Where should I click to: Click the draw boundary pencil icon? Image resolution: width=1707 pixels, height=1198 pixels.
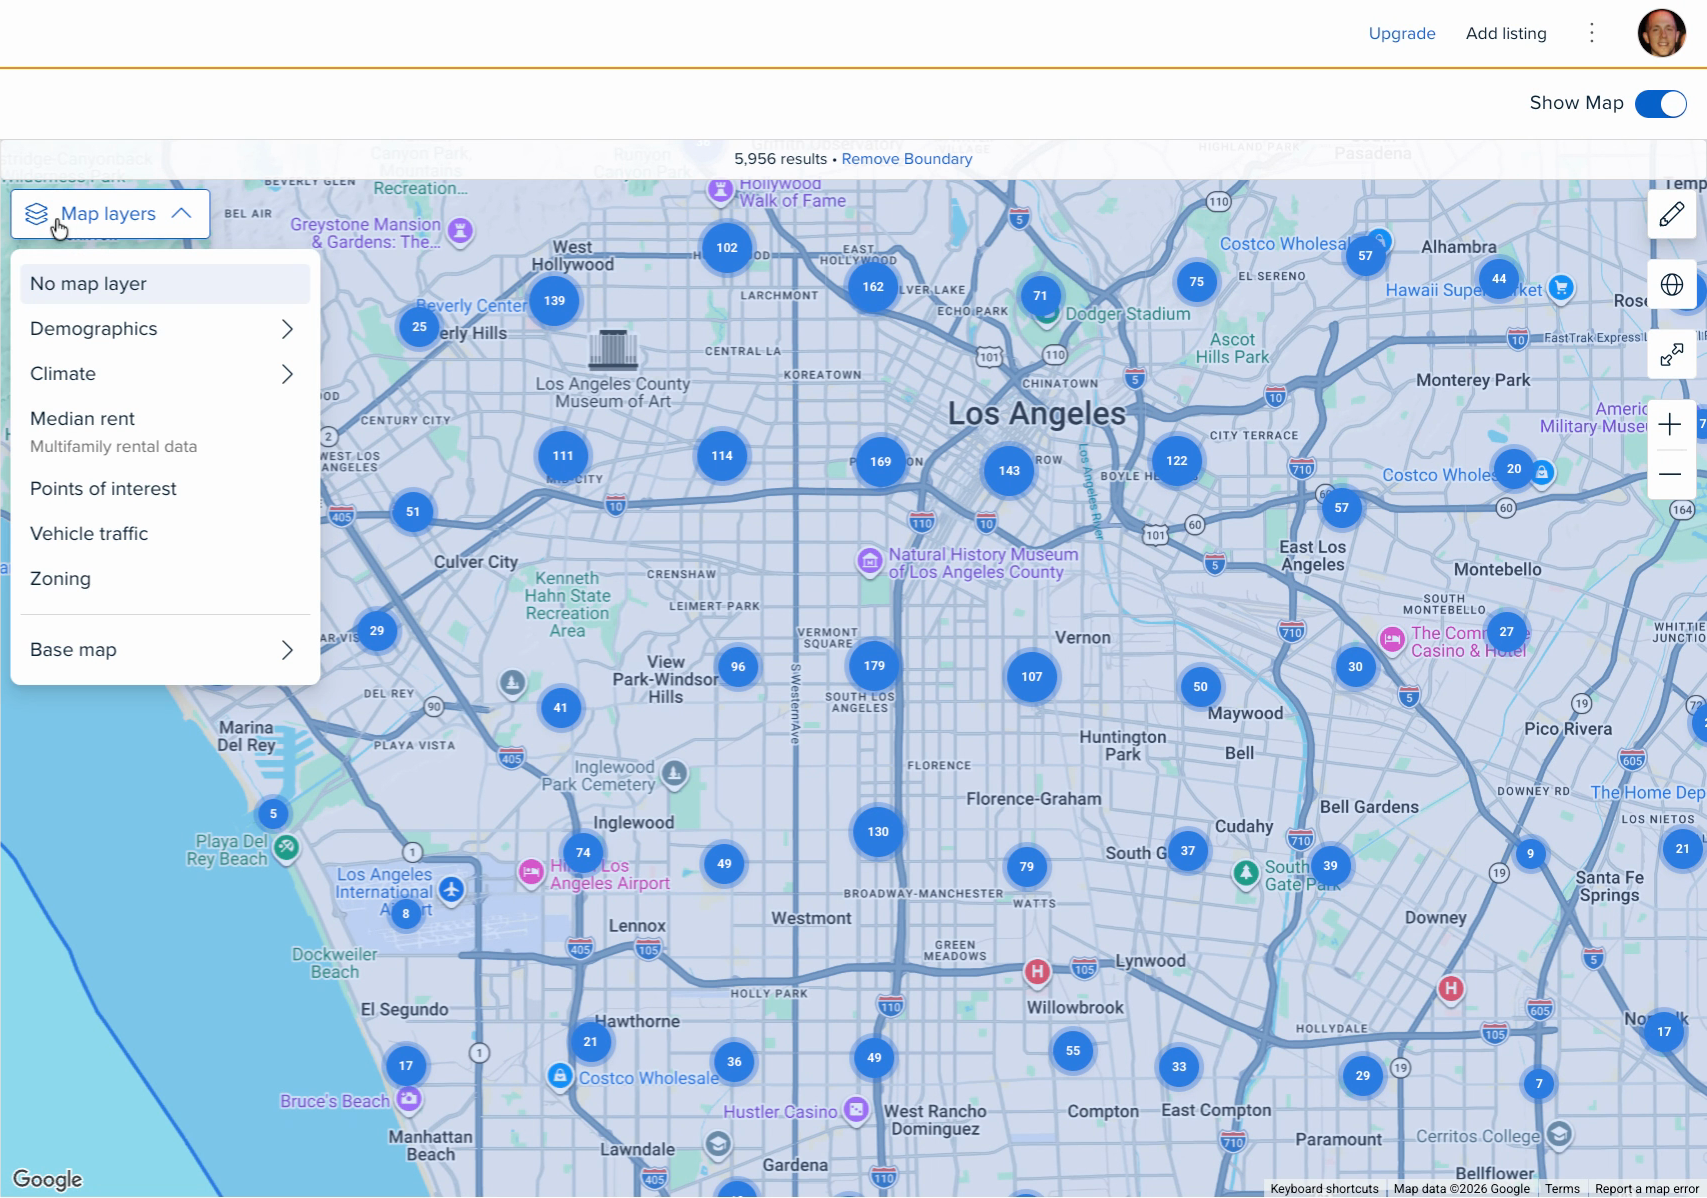(x=1671, y=214)
